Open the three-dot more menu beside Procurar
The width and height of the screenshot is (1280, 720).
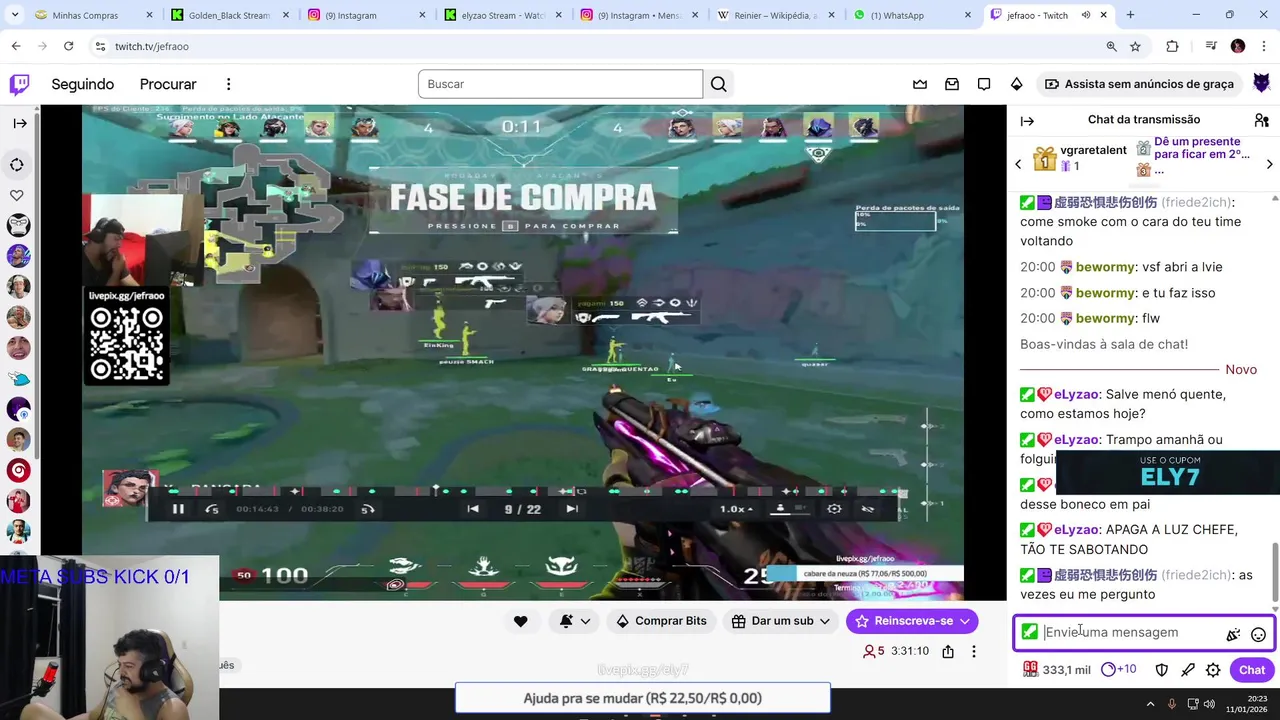[228, 84]
